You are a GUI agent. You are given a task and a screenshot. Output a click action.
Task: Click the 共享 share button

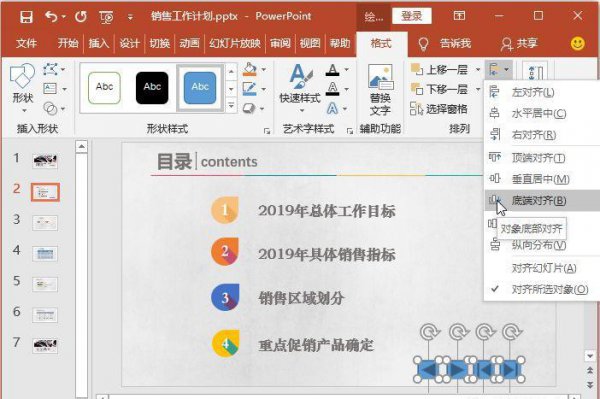[519, 44]
